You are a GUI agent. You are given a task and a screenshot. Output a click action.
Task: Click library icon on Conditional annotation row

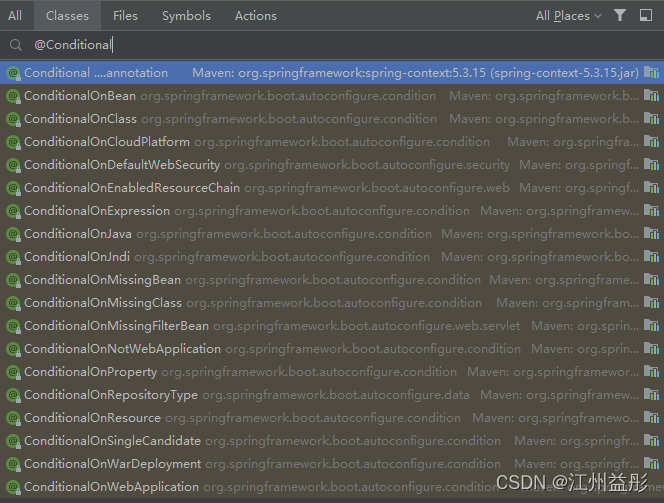pos(651,72)
